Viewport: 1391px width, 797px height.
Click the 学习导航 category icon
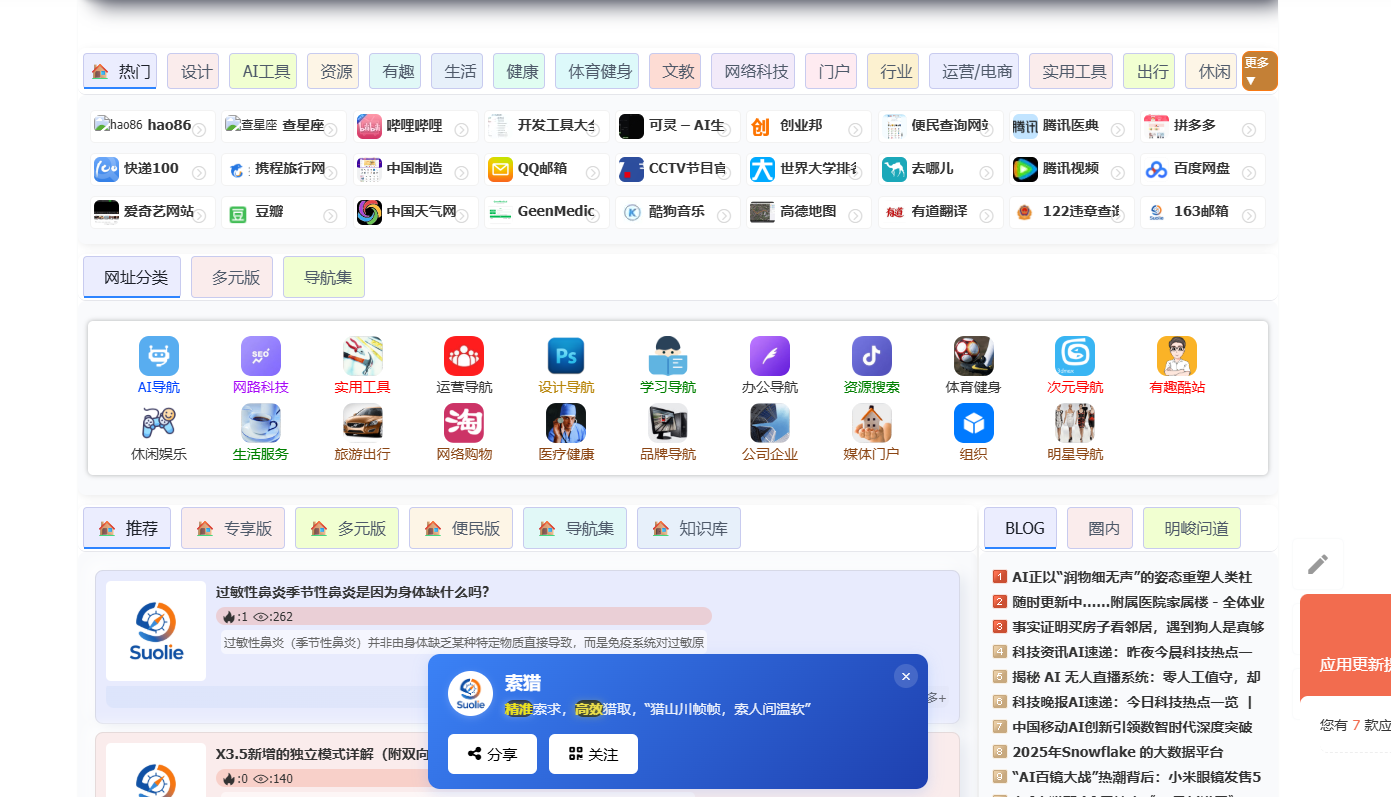(668, 356)
